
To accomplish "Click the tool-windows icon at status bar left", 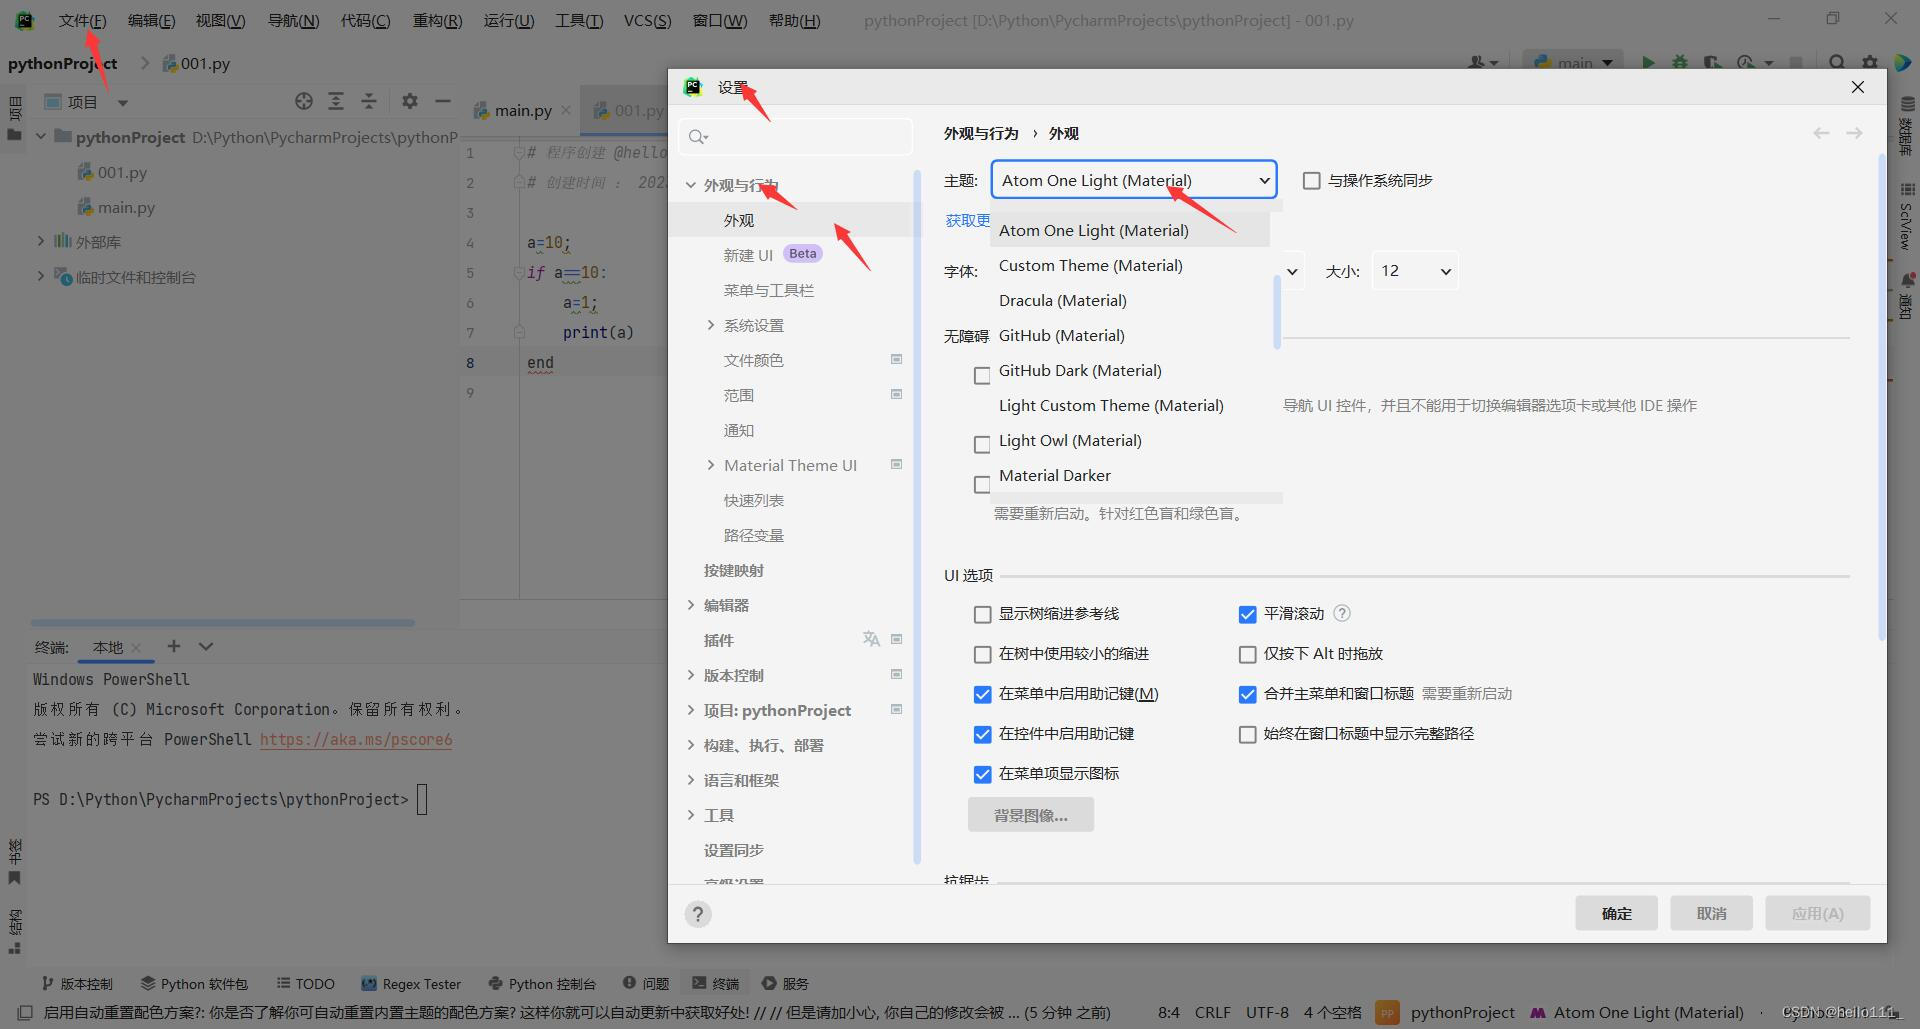I will coord(25,1012).
